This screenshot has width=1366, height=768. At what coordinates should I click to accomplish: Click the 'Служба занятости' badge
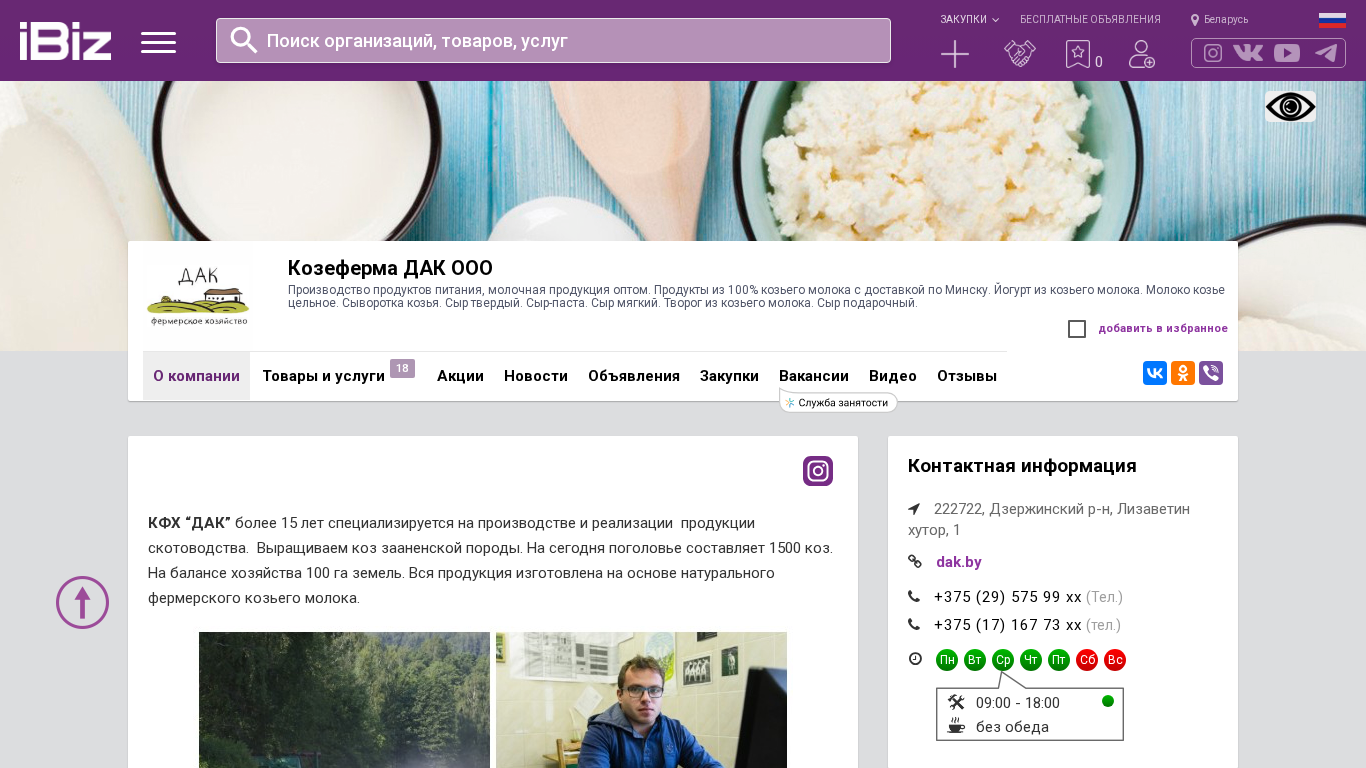(838, 402)
